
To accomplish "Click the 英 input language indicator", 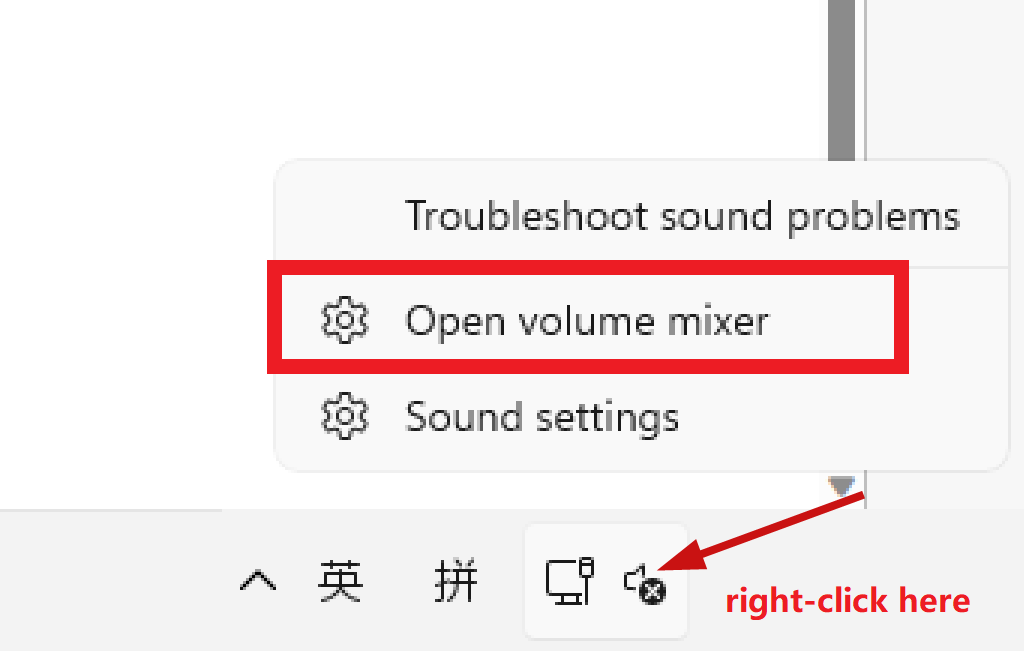I will pos(340,580).
